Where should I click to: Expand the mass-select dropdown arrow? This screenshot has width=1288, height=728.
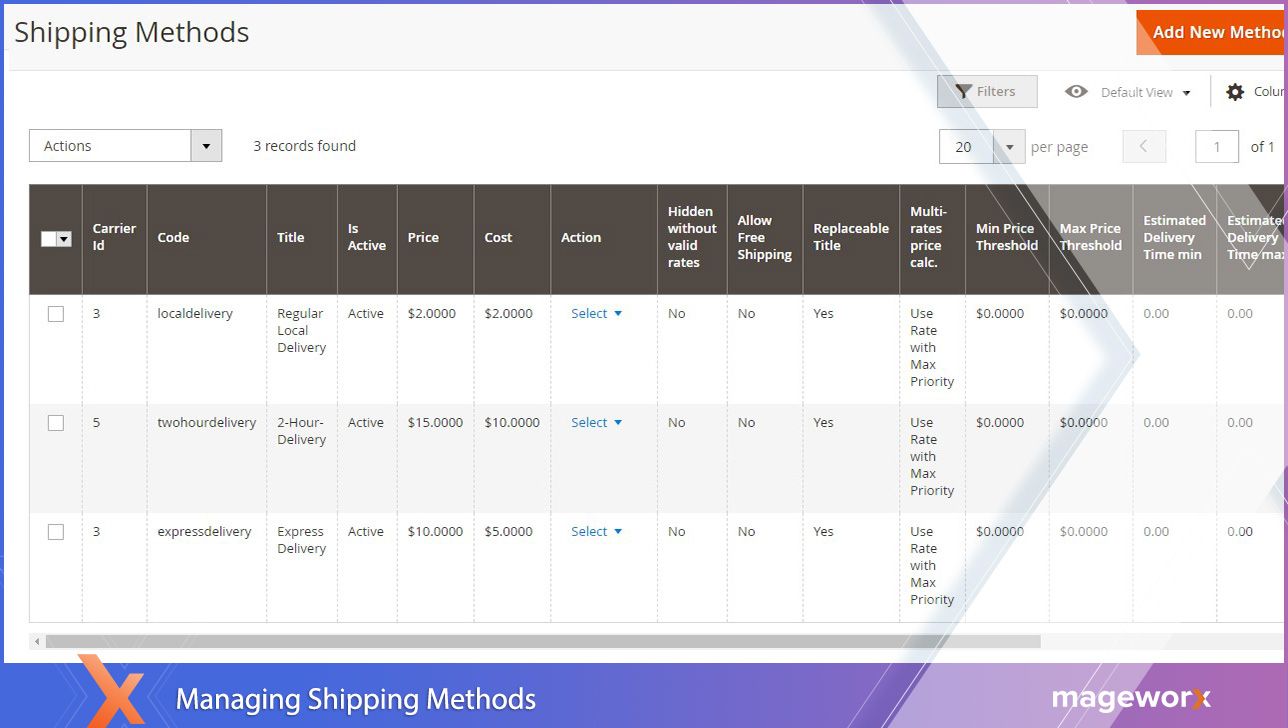[x=63, y=239]
